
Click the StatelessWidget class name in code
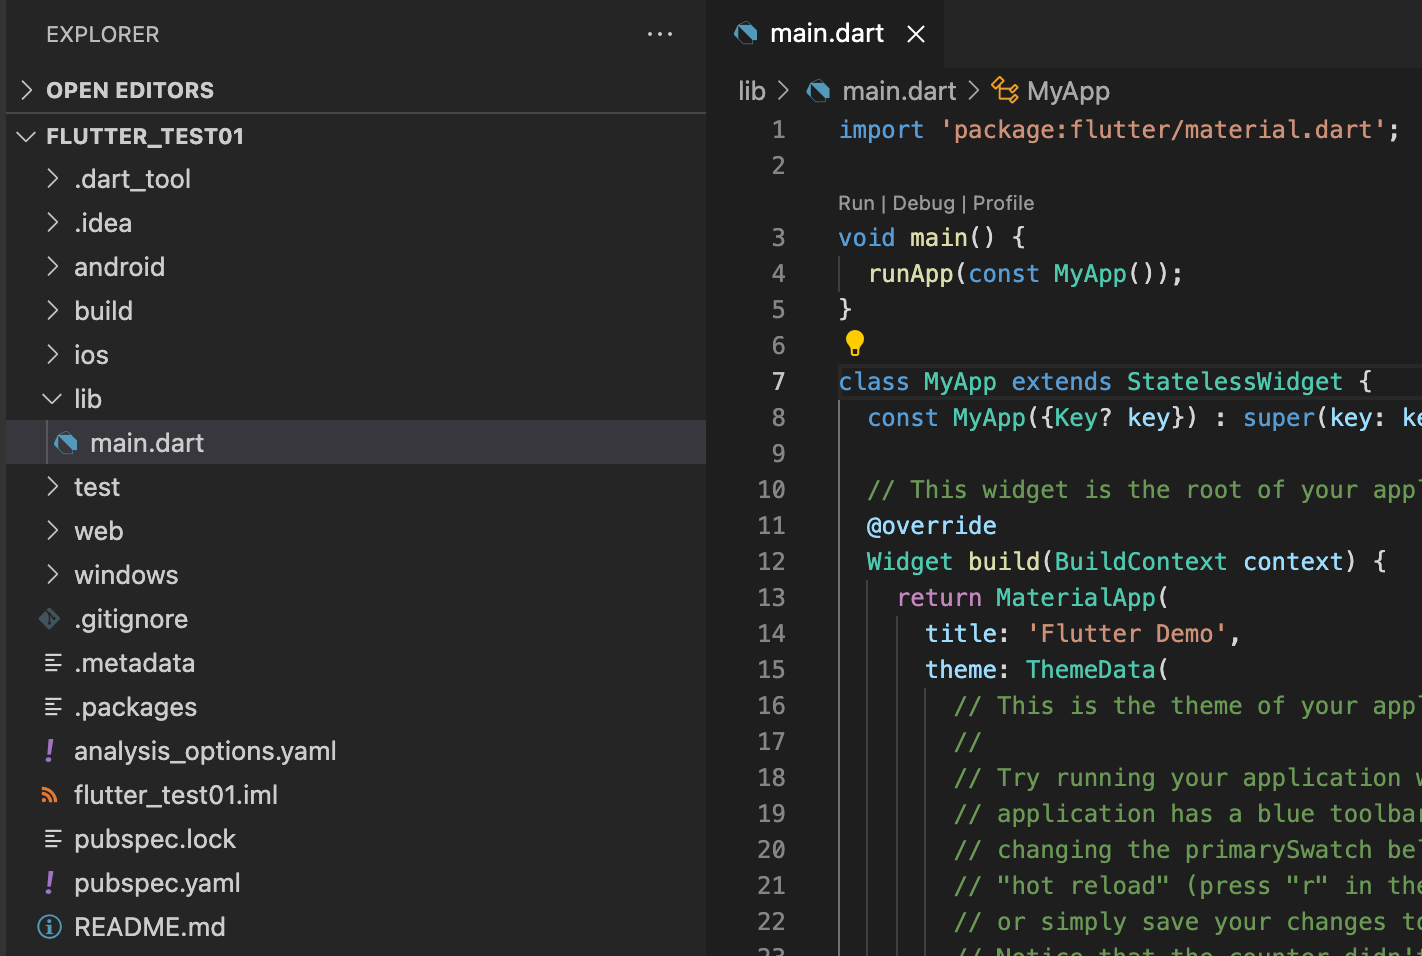pos(1234,381)
